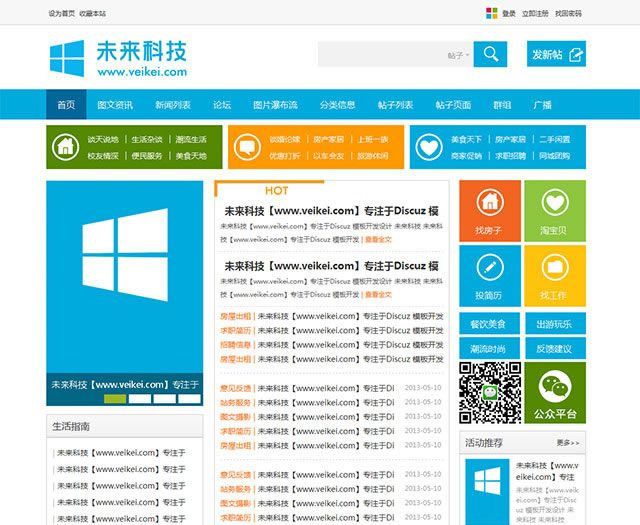
Task: Open the 群组 nav item
Action: click(502, 105)
